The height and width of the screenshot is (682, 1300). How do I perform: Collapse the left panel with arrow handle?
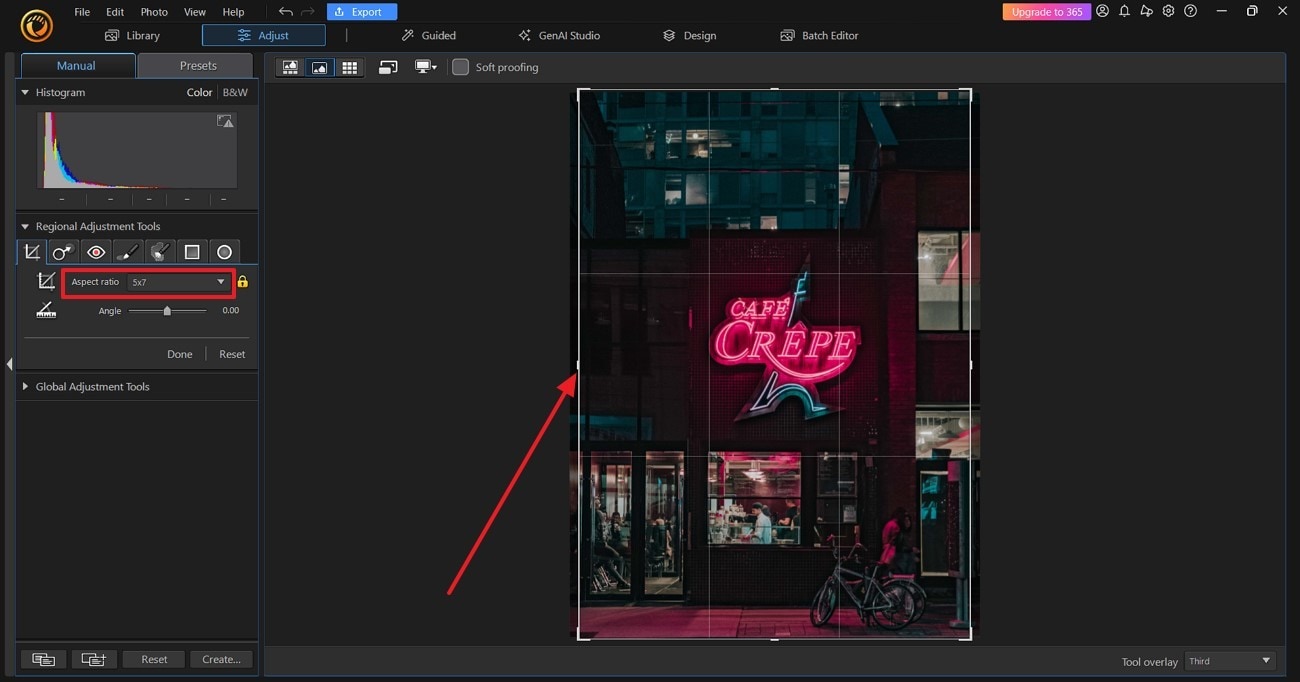8,364
